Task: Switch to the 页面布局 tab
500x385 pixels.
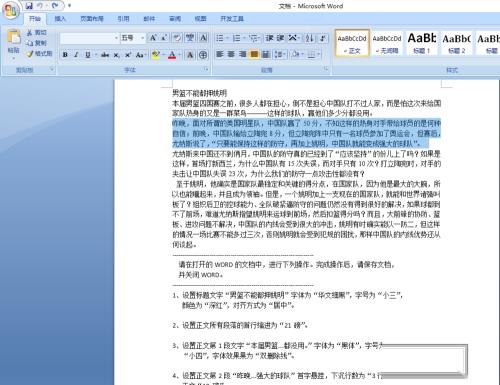Action: 92,19
